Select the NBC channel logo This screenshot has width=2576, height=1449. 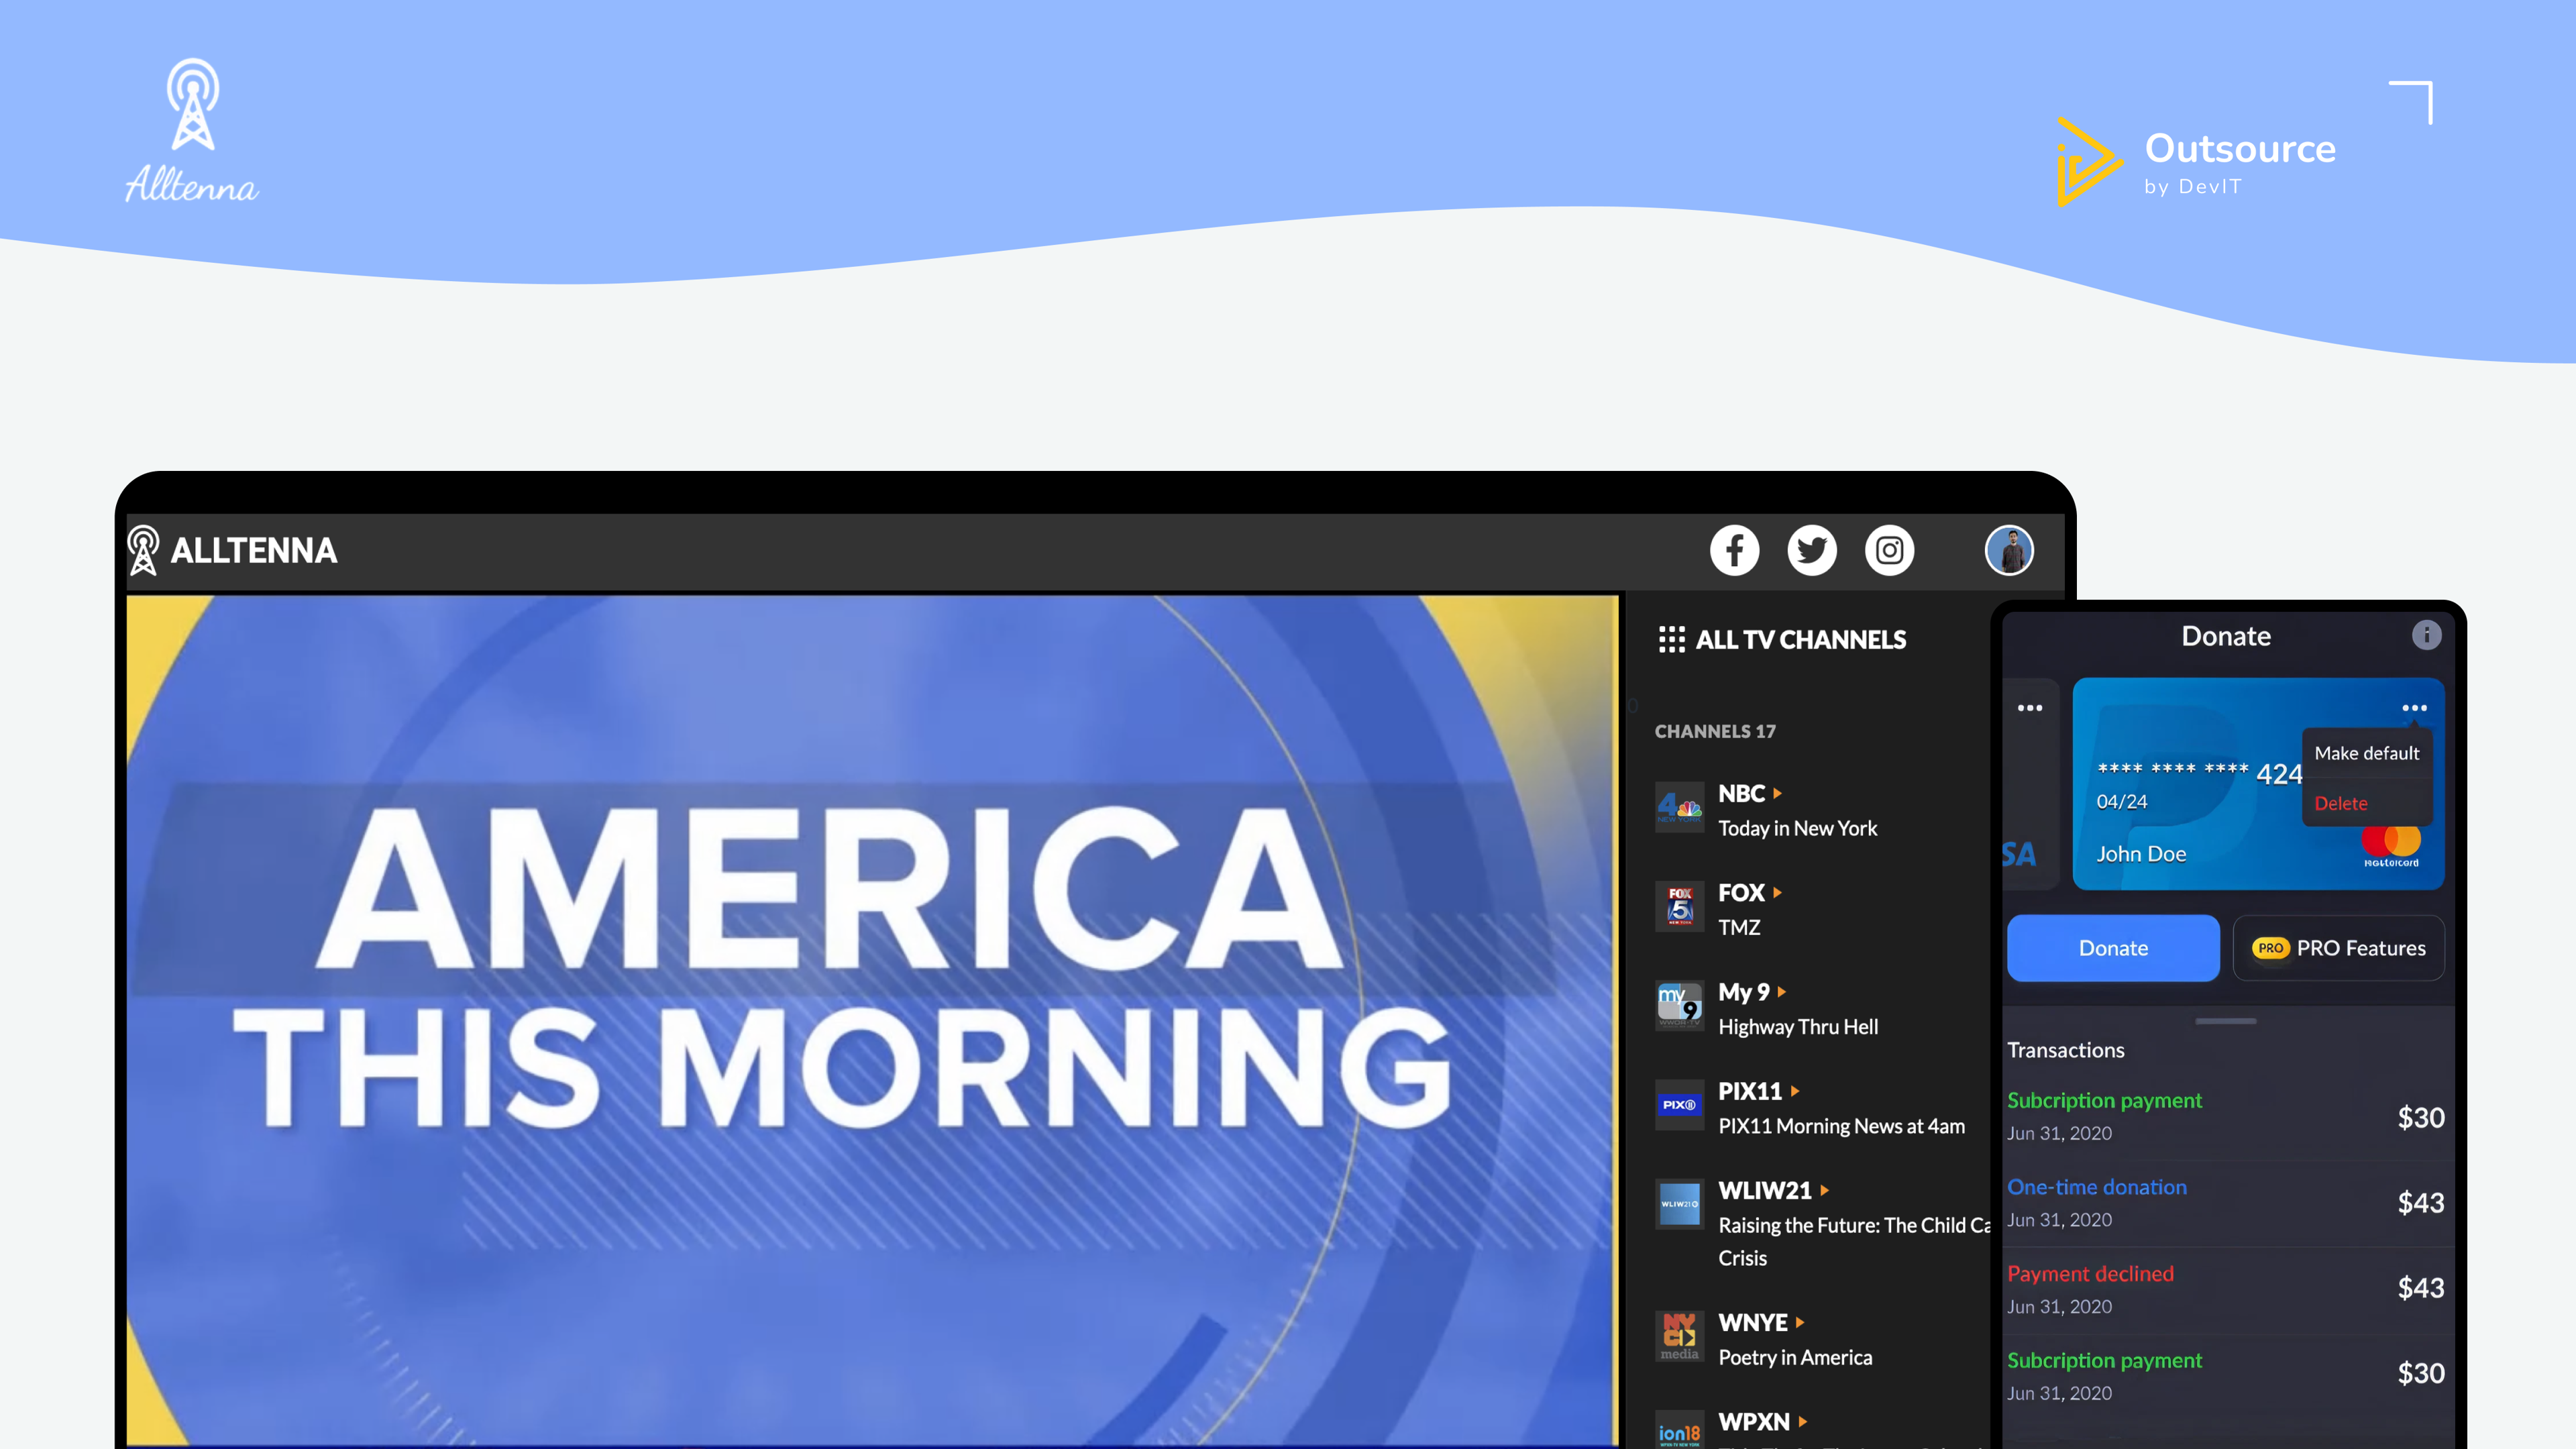point(1679,807)
